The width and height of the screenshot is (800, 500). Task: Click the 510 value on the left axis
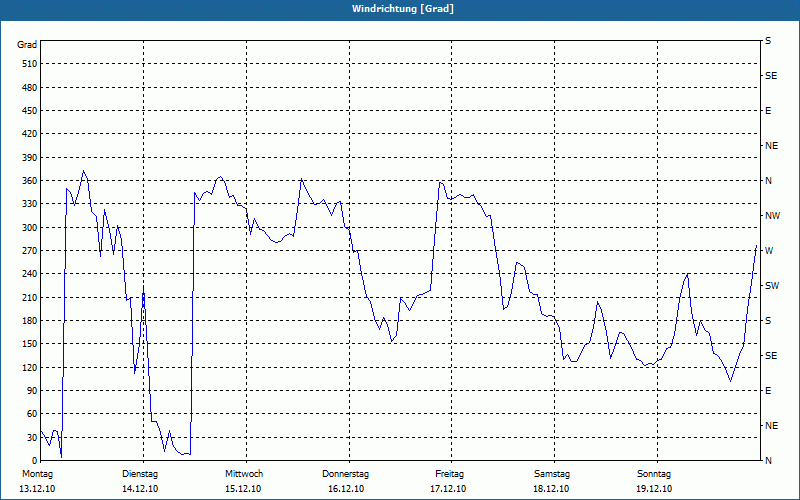(29, 64)
